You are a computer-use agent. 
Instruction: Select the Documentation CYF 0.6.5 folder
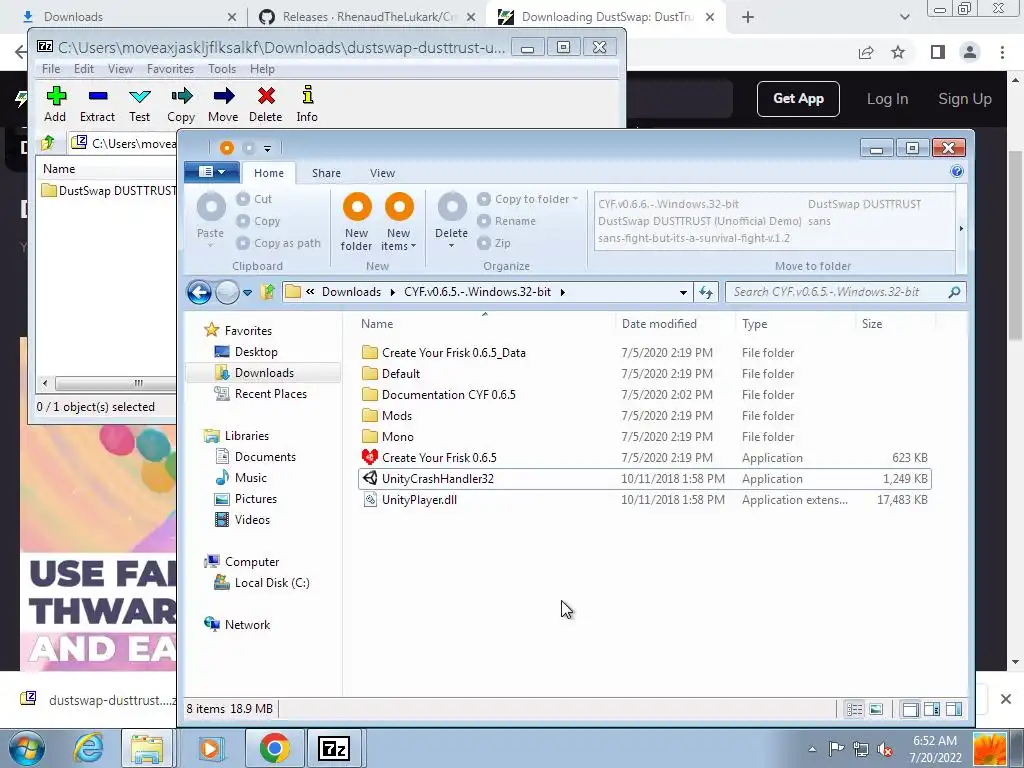[x=645, y=395]
